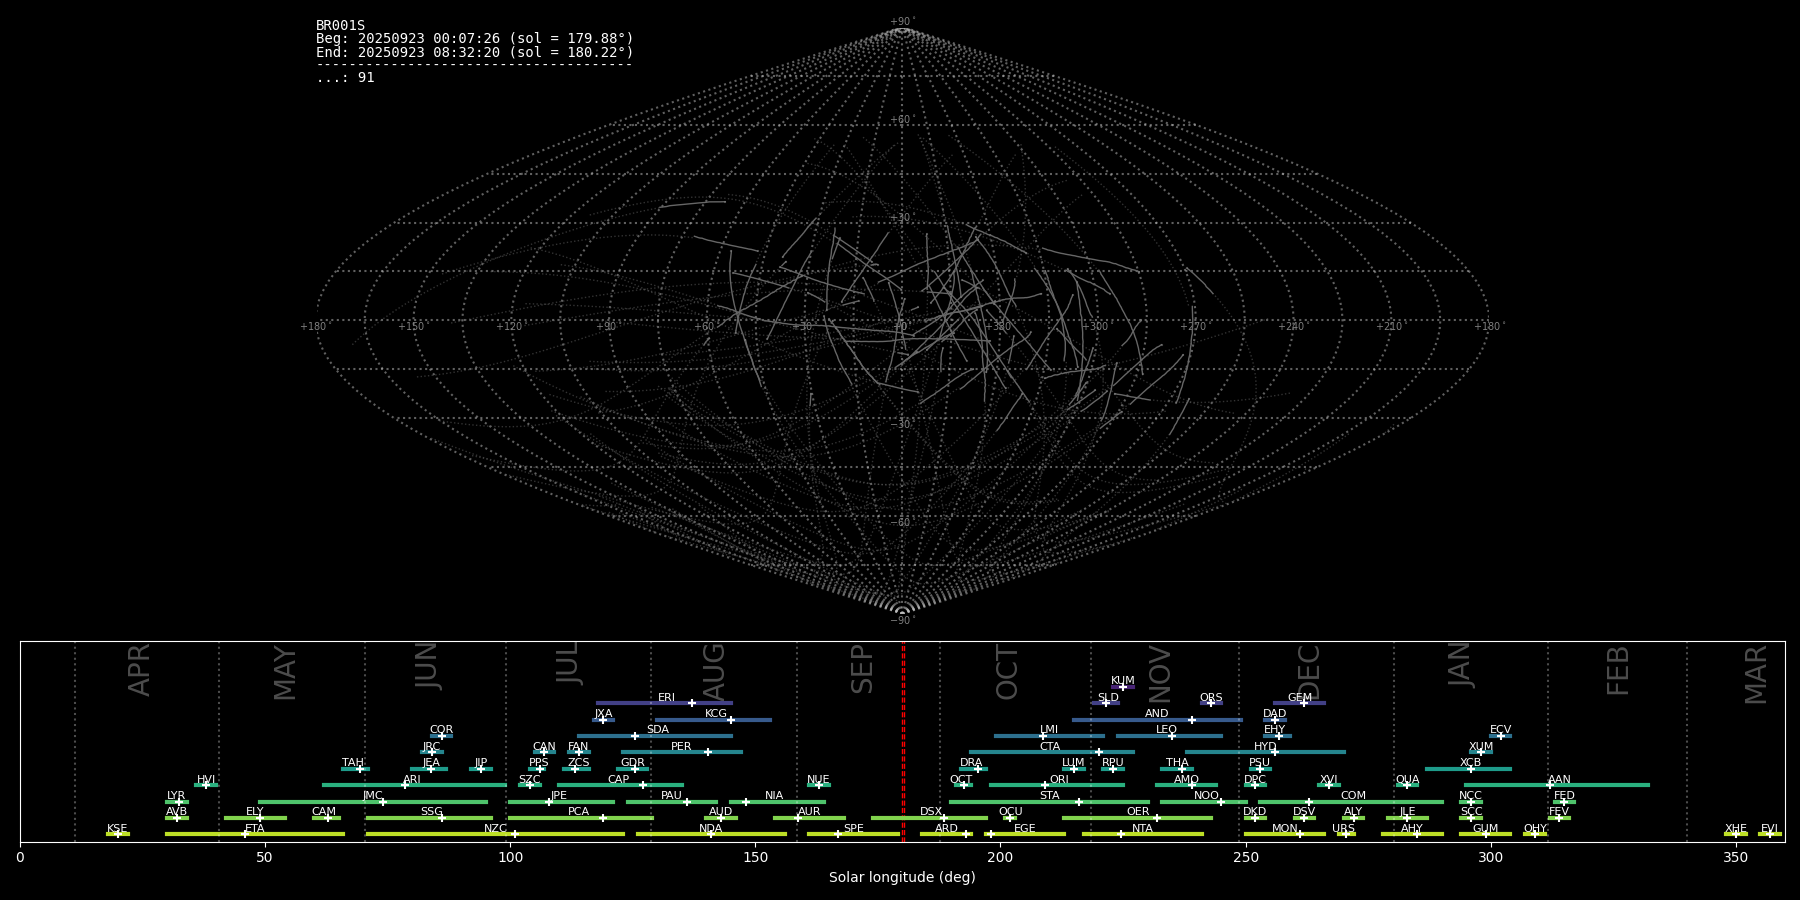The image size is (1800, 900).
Task: Click the AUG month label
Action: [x=714, y=671]
